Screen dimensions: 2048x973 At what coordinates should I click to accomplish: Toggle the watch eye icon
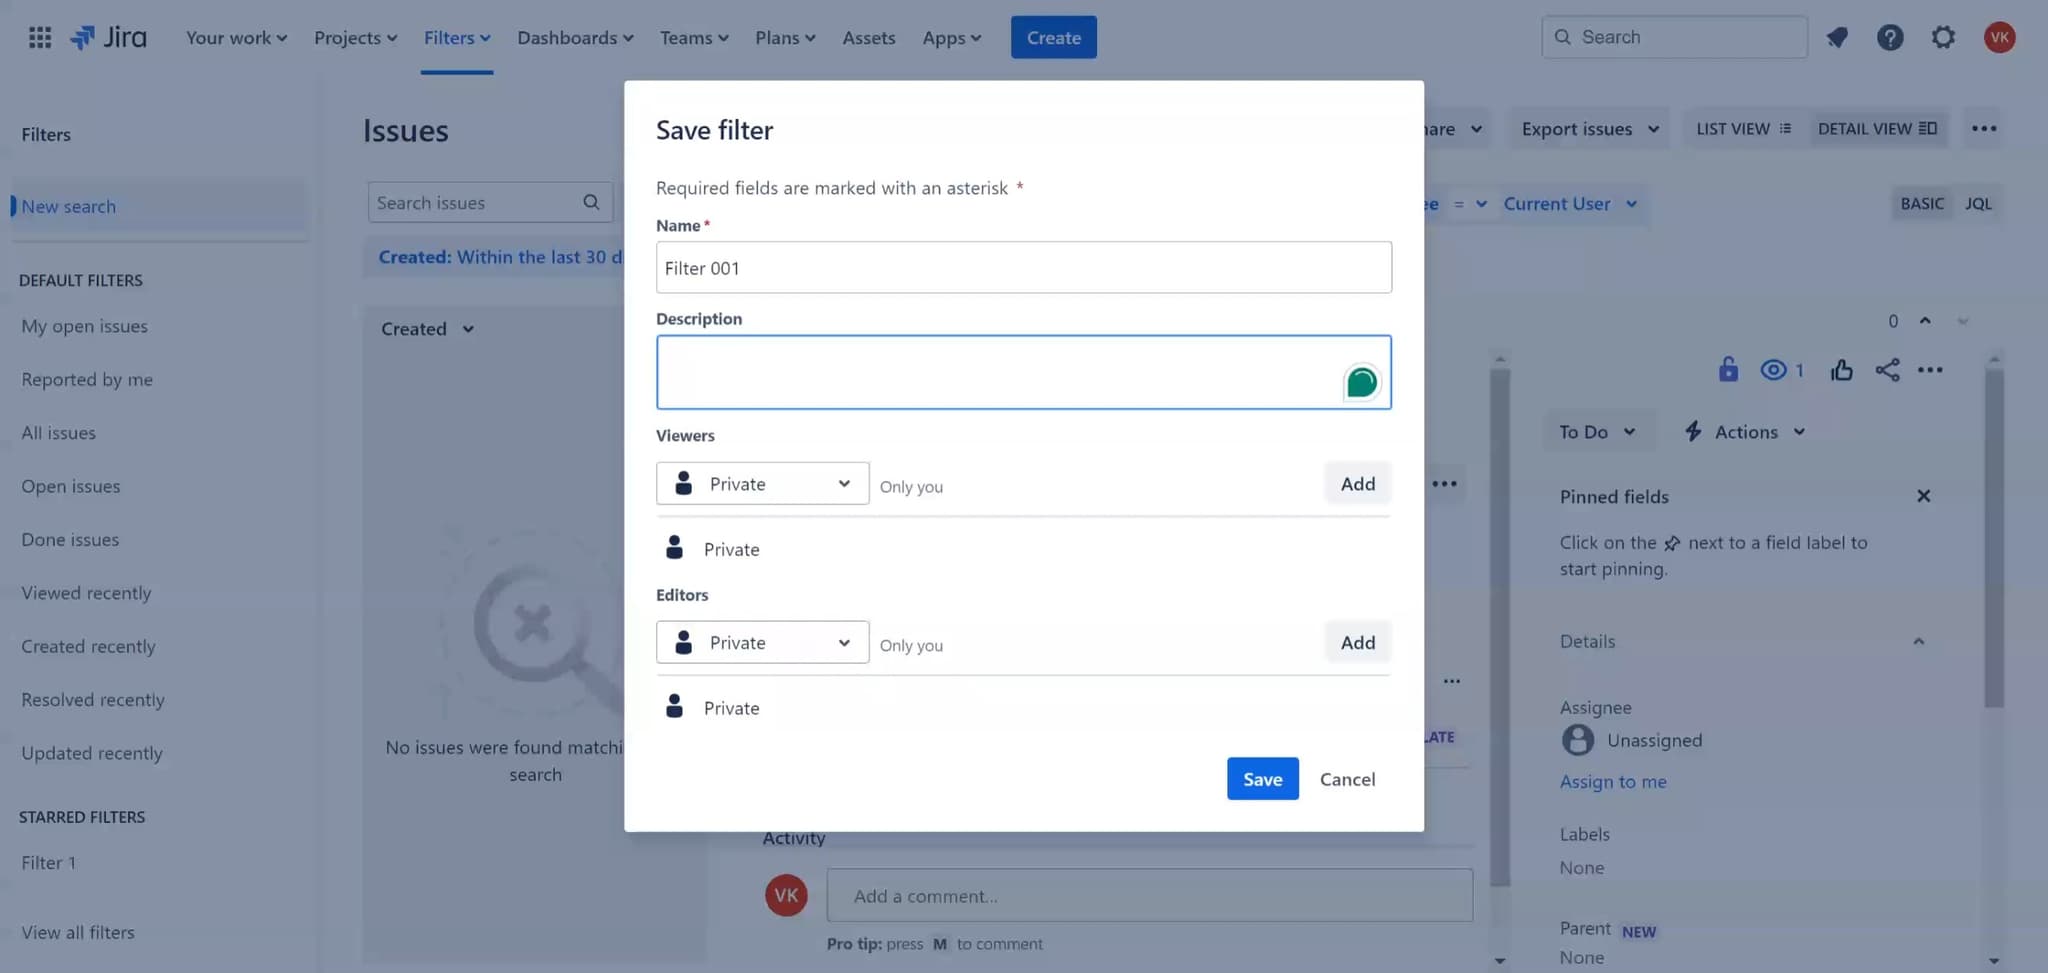1773,370
